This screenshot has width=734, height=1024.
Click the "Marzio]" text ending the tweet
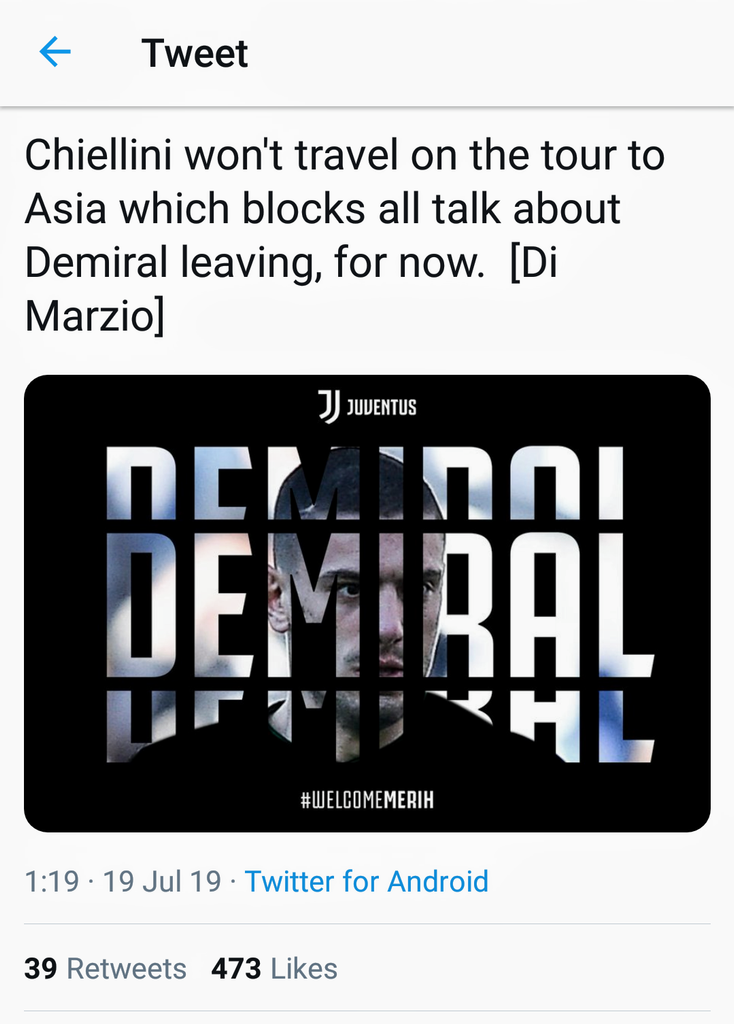[93, 315]
